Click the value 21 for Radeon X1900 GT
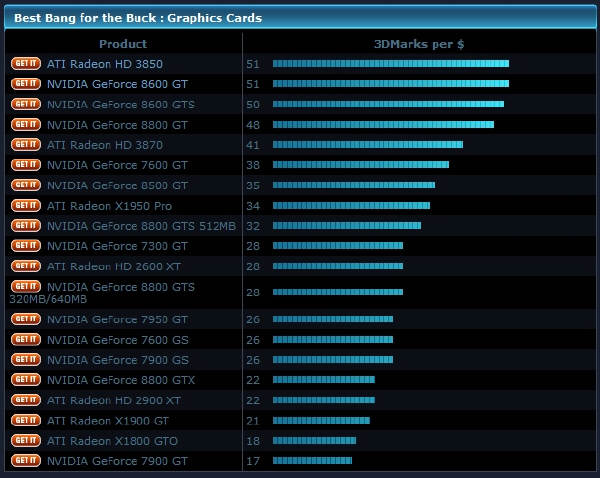This screenshot has width=600, height=478. (x=253, y=421)
